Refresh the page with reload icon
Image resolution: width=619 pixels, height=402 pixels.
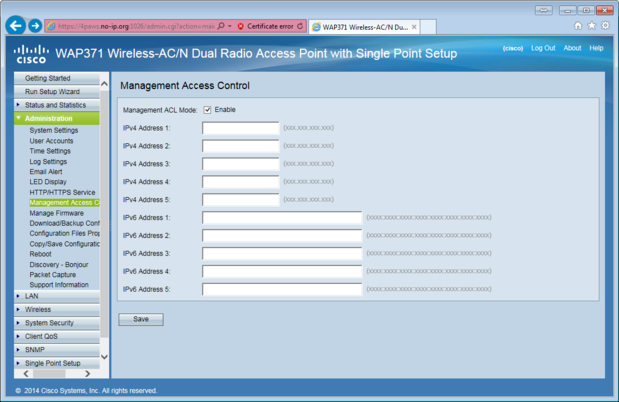300,26
